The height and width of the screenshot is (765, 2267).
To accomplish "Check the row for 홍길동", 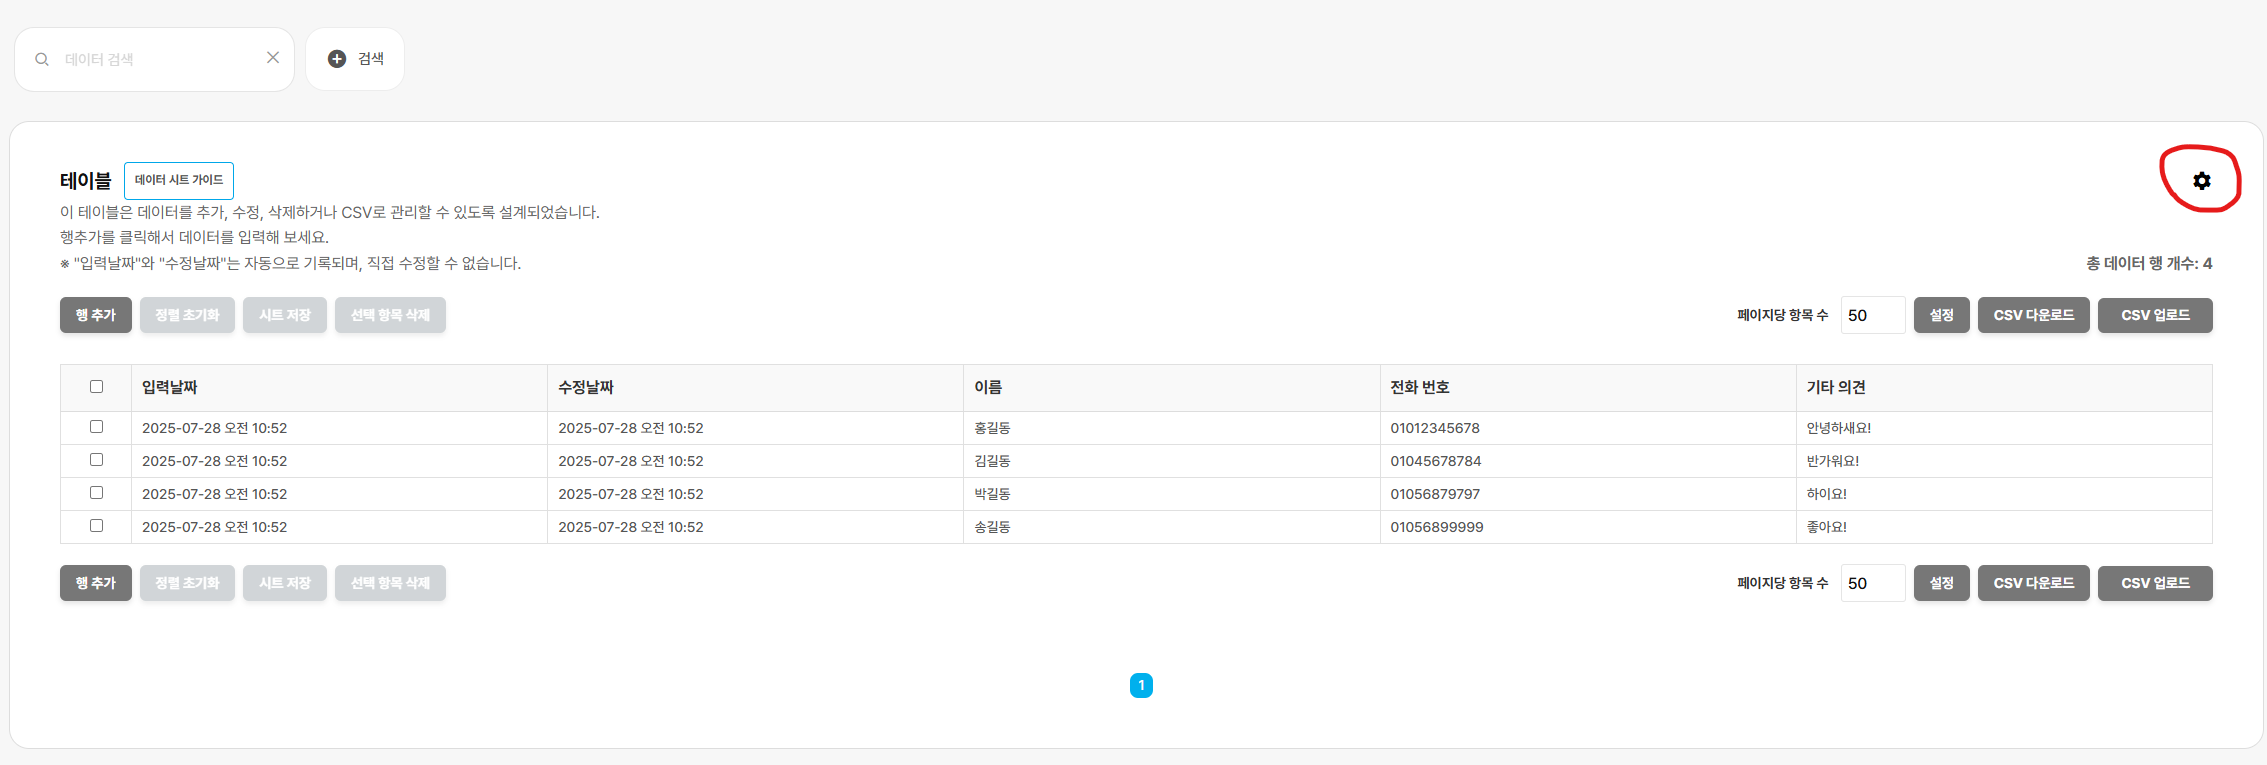I will tap(97, 426).
